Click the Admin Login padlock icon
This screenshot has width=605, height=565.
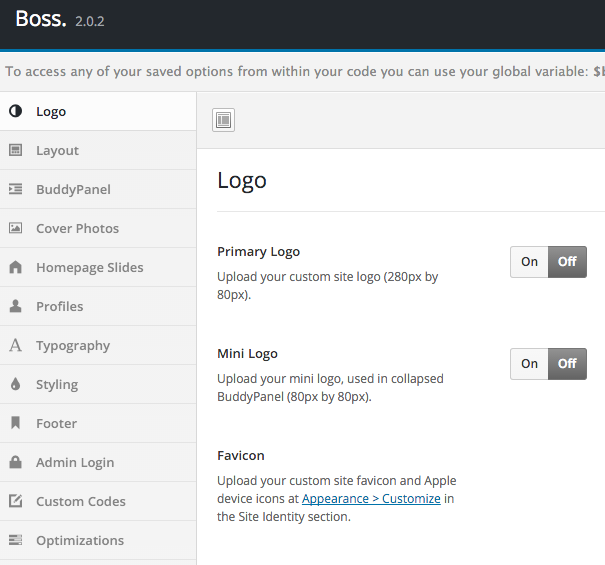pos(15,462)
